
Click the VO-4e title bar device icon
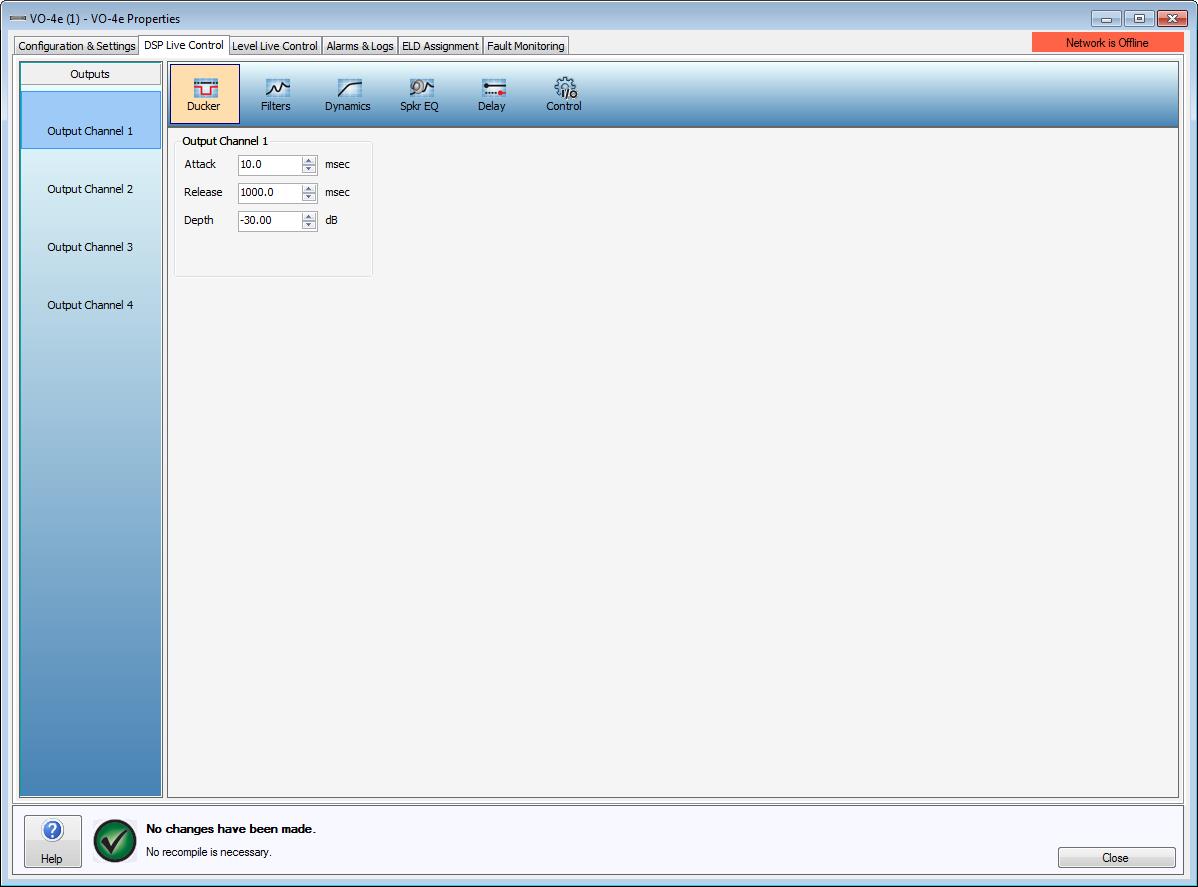pos(18,18)
